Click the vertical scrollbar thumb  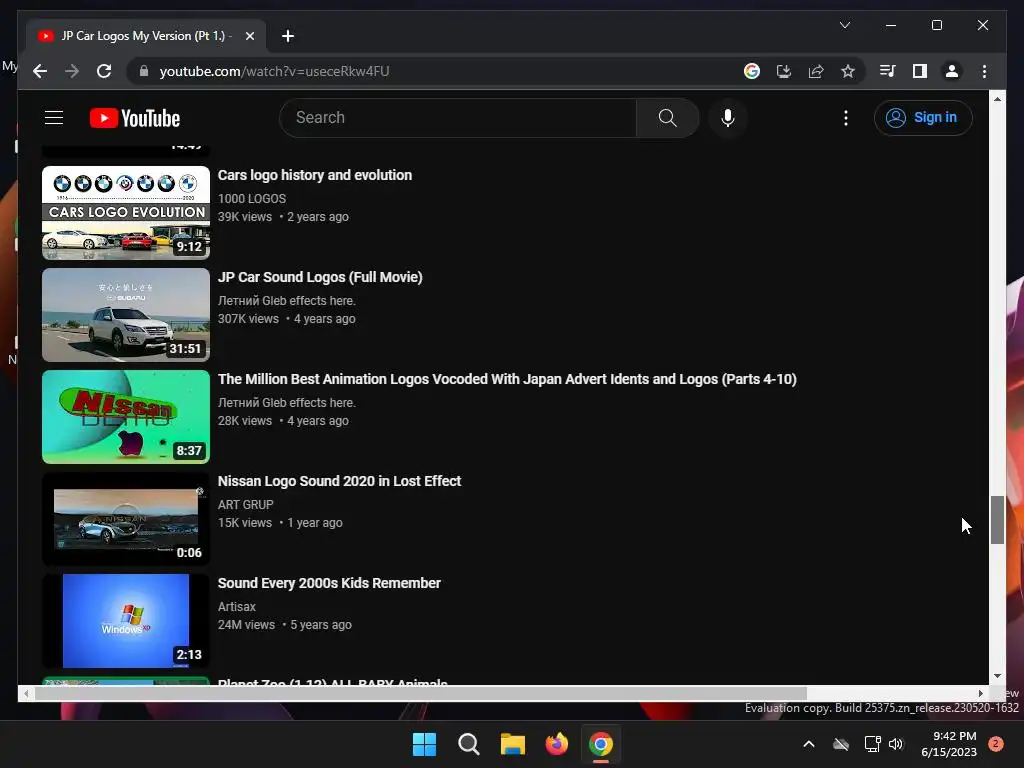(997, 520)
